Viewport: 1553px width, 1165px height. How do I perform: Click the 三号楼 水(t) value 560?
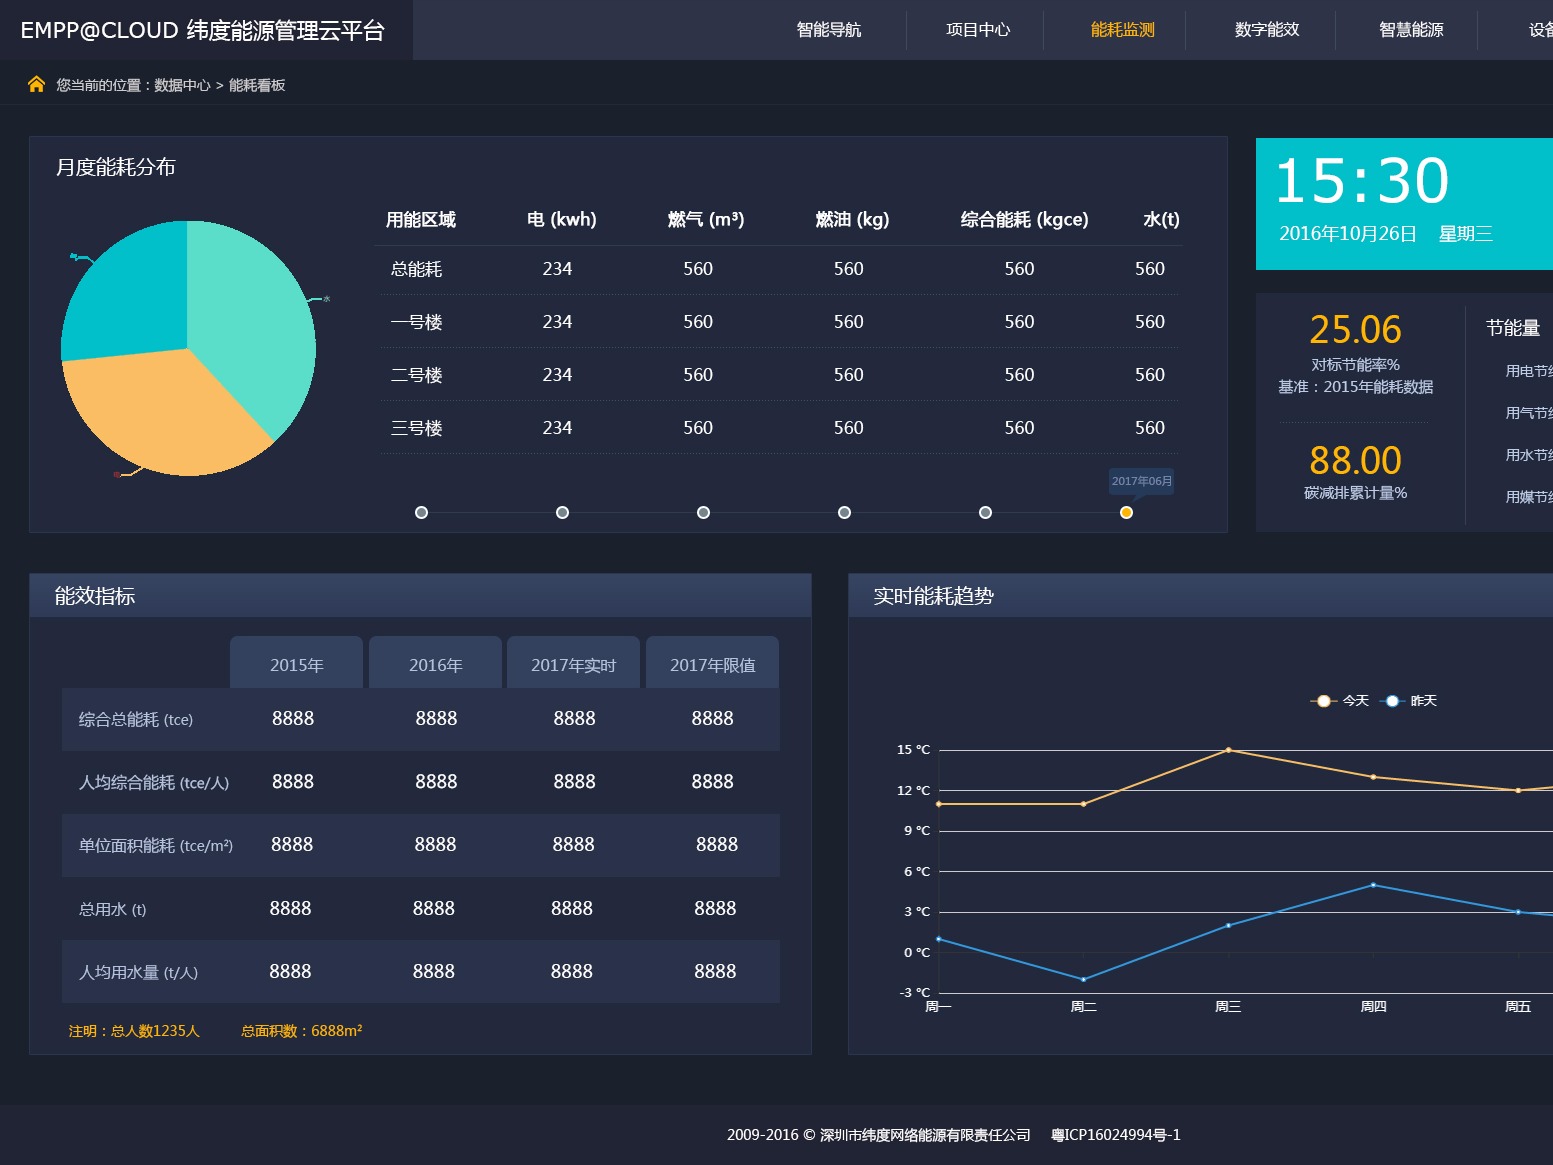tap(1150, 428)
